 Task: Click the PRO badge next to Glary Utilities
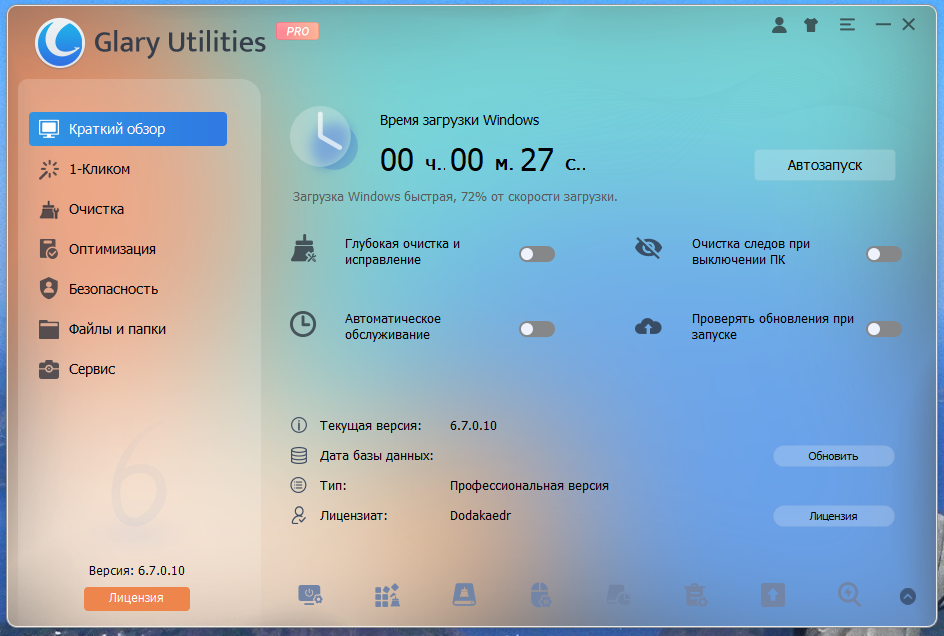298,31
